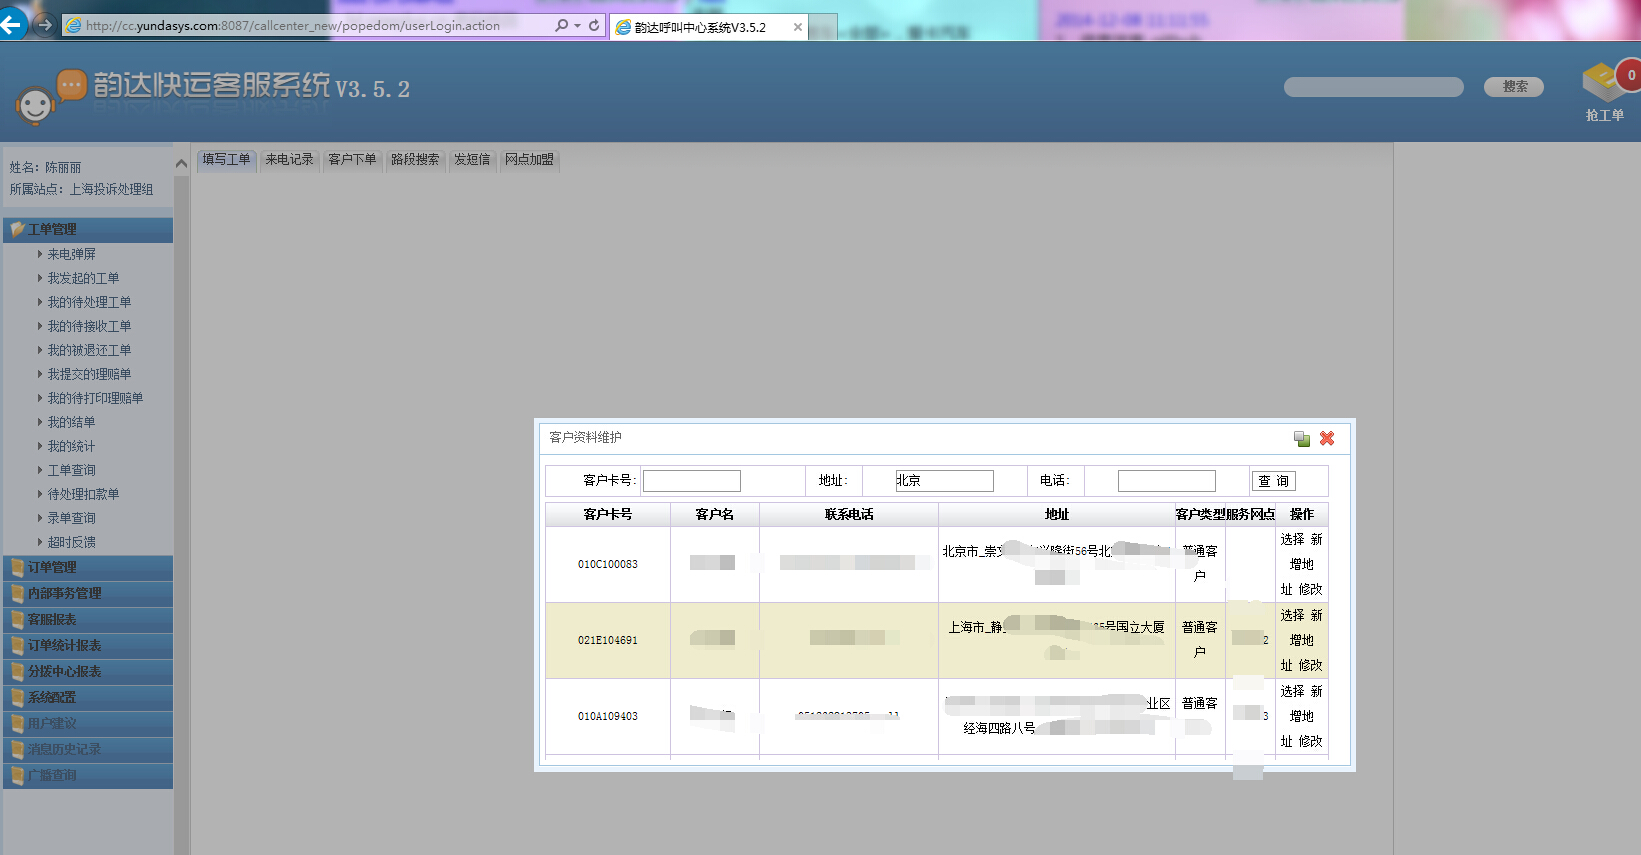Image resolution: width=1641 pixels, height=855 pixels.
Task: Expand the 内部事务管理 section
Action: pyautogui.click(x=88, y=594)
